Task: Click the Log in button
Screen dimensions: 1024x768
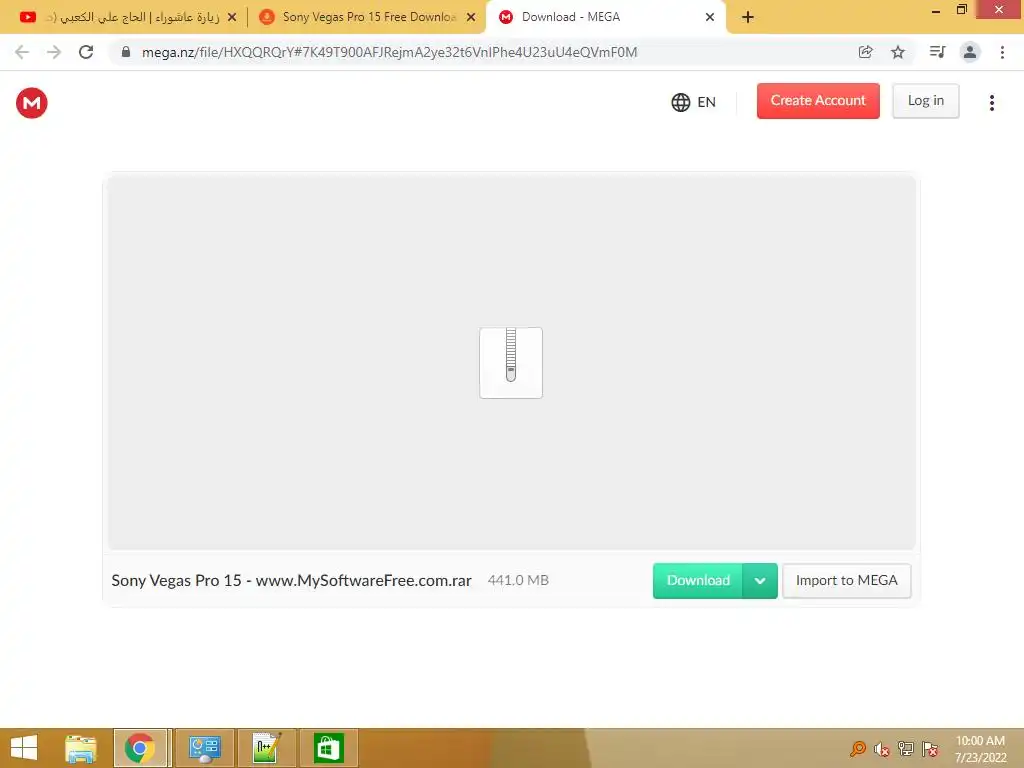Action: (925, 101)
